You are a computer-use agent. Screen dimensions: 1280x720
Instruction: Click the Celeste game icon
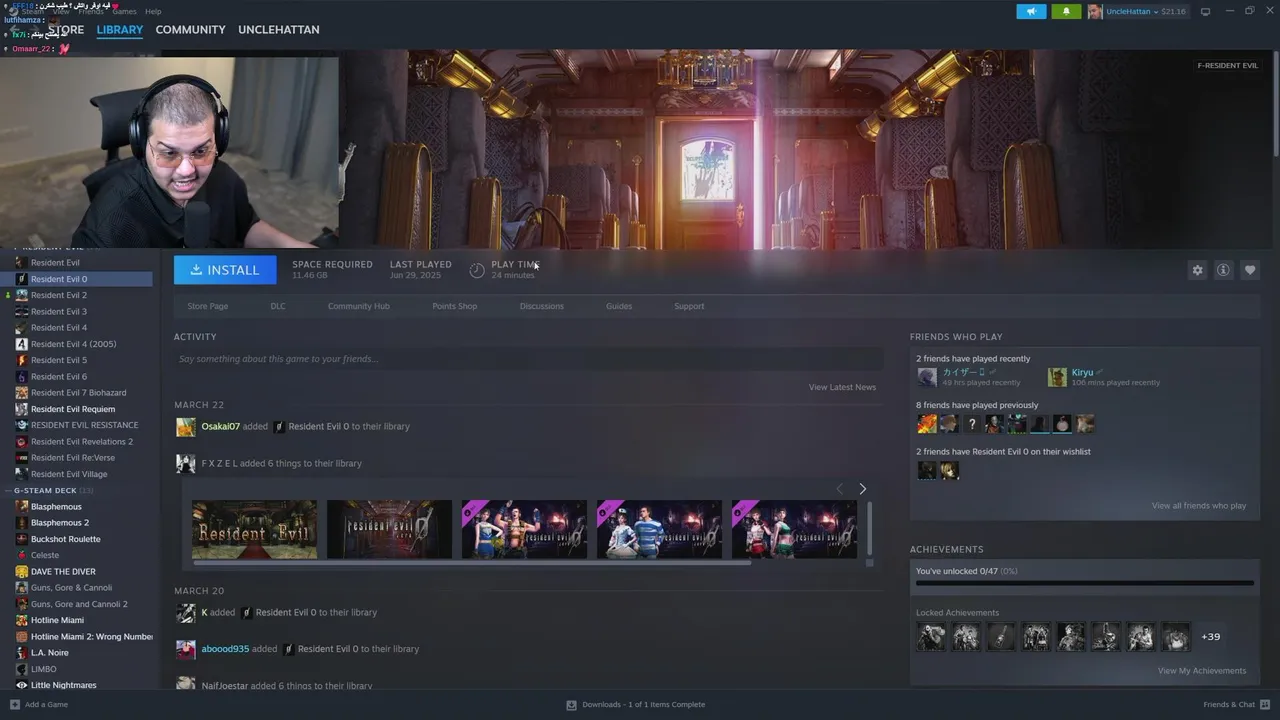22,555
